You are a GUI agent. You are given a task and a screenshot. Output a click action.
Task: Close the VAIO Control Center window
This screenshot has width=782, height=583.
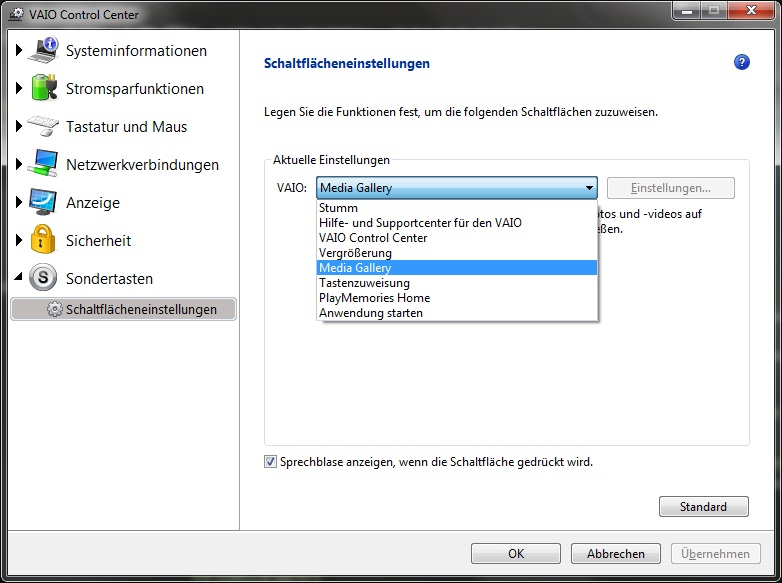(x=752, y=10)
